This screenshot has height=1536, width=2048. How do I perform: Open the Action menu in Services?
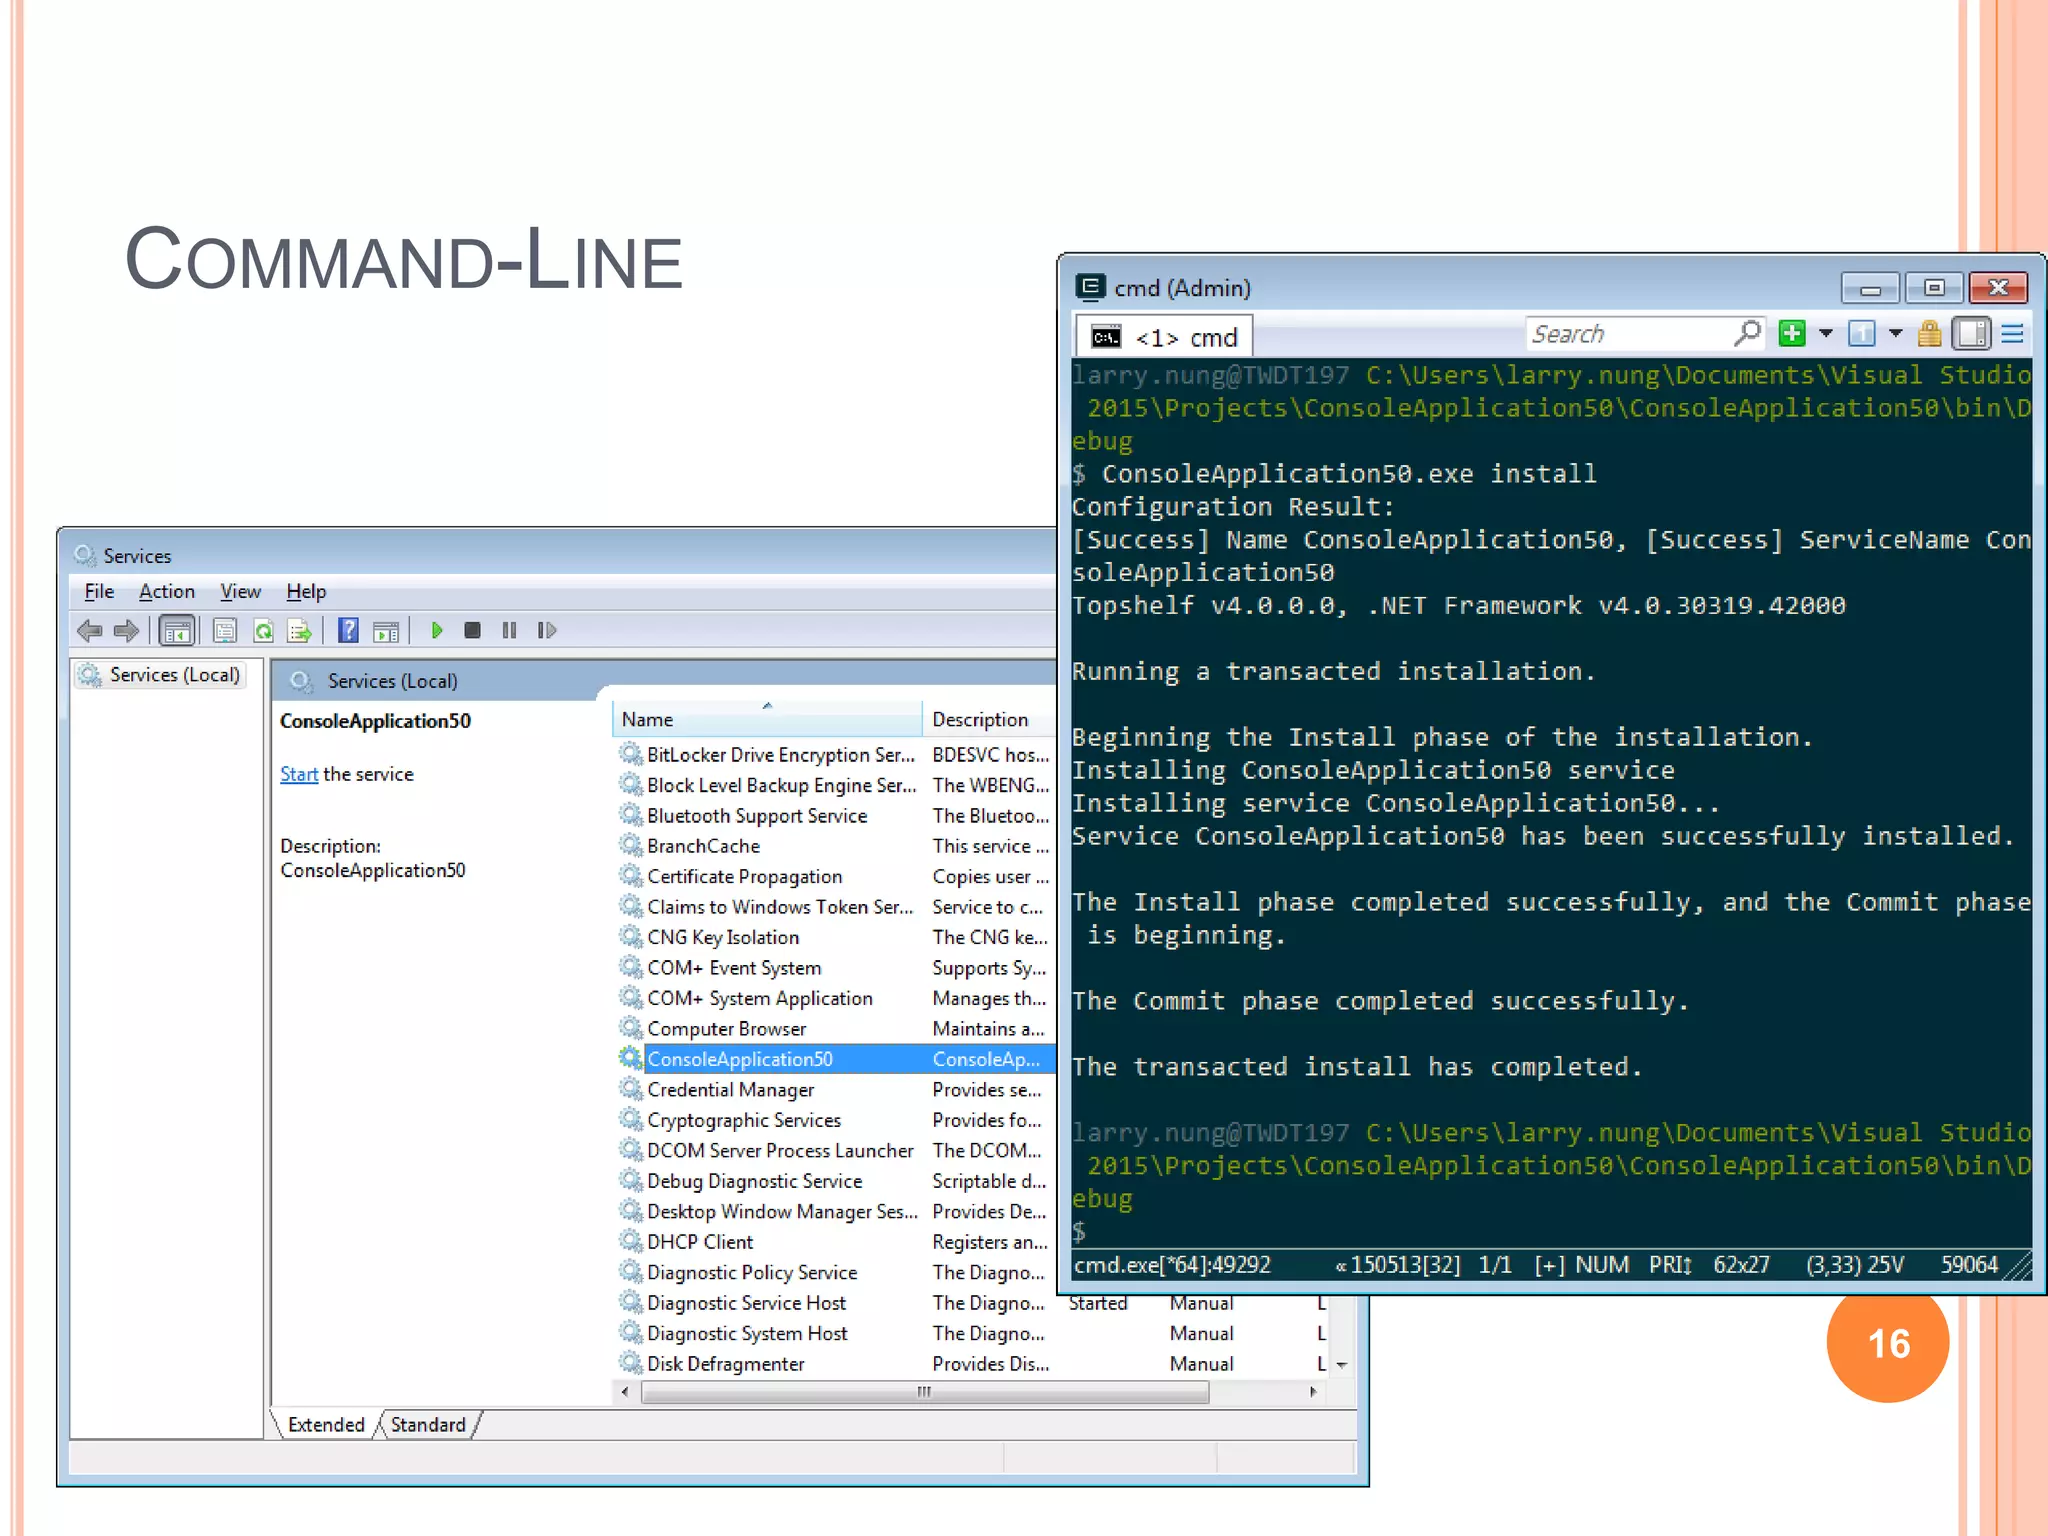tap(167, 592)
